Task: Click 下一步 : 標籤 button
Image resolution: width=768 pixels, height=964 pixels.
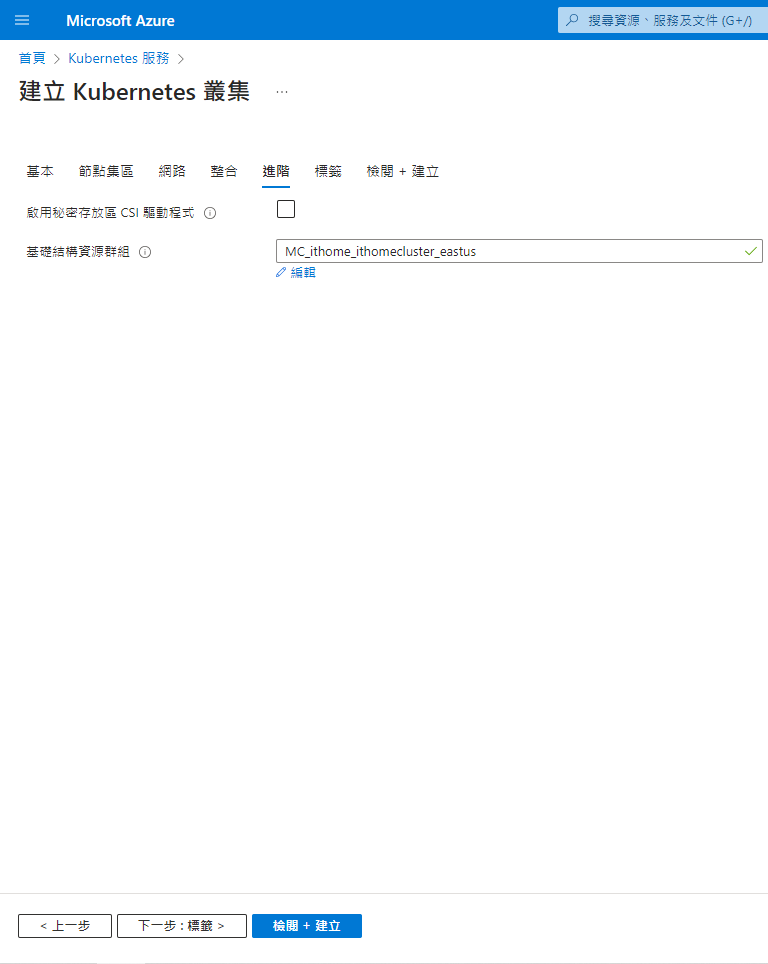Action: tap(182, 926)
